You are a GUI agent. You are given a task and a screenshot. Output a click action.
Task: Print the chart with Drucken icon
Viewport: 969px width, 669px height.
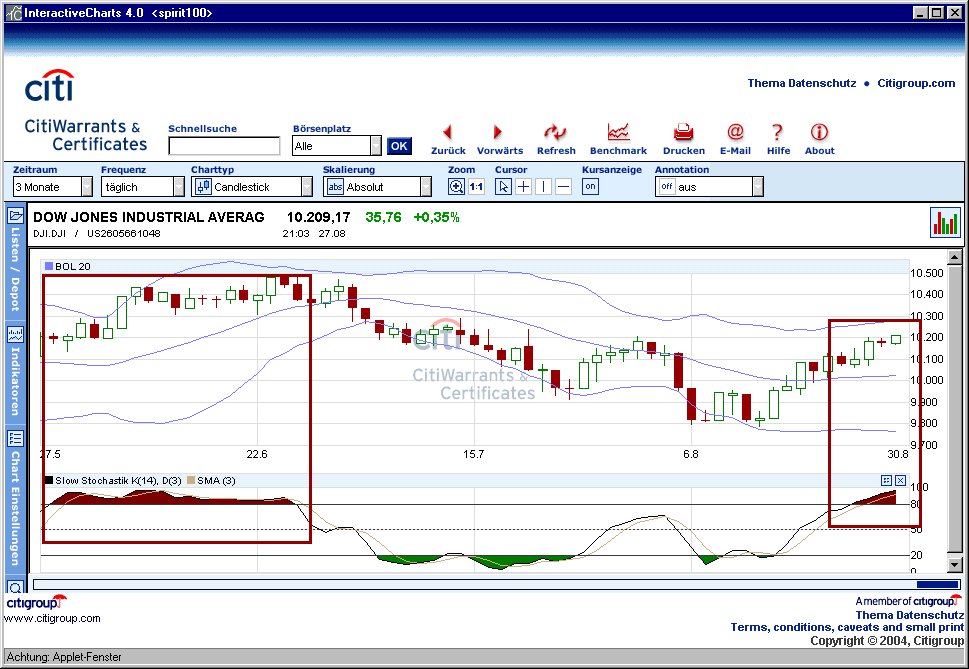pyautogui.click(x=683, y=132)
